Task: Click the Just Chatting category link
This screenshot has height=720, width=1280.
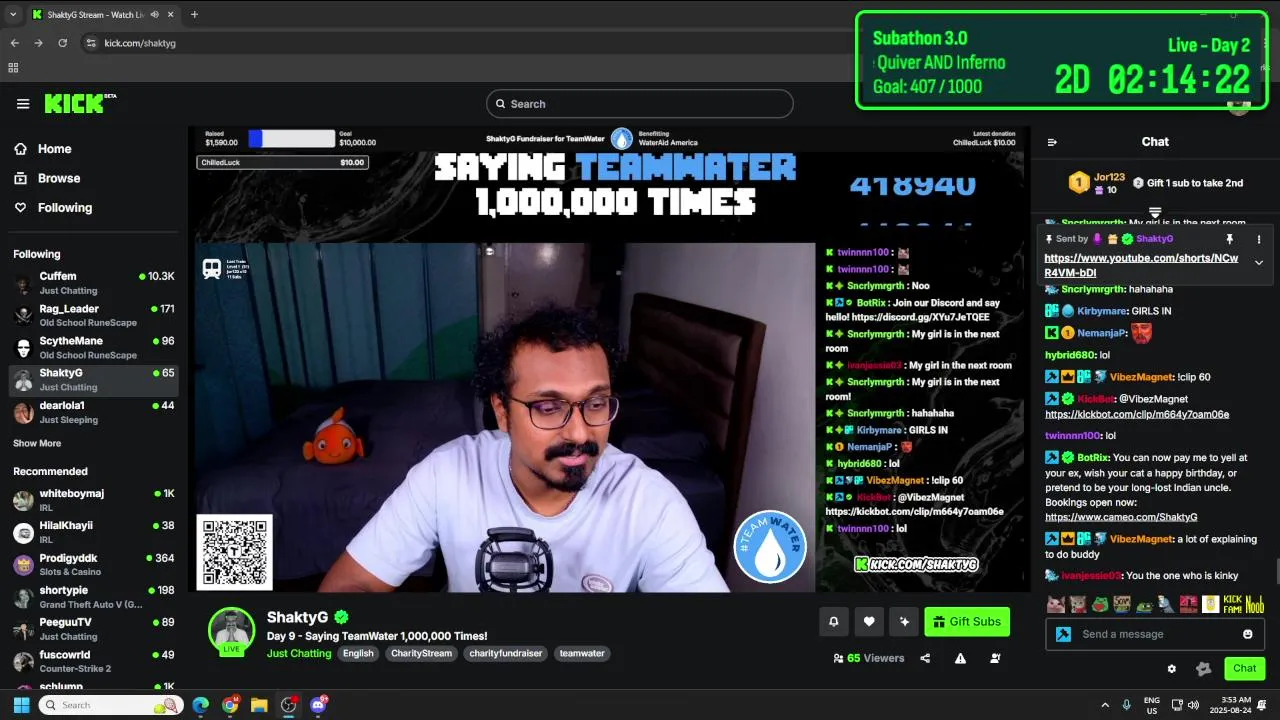Action: click(x=299, y=653)
